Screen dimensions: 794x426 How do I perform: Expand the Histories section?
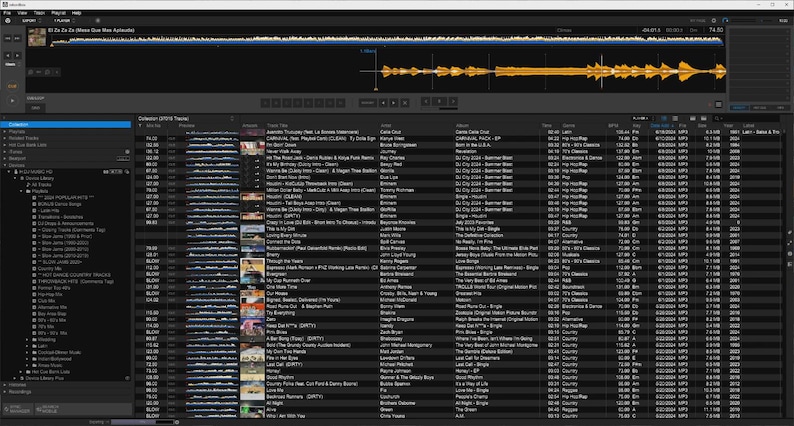coord(5,385)
